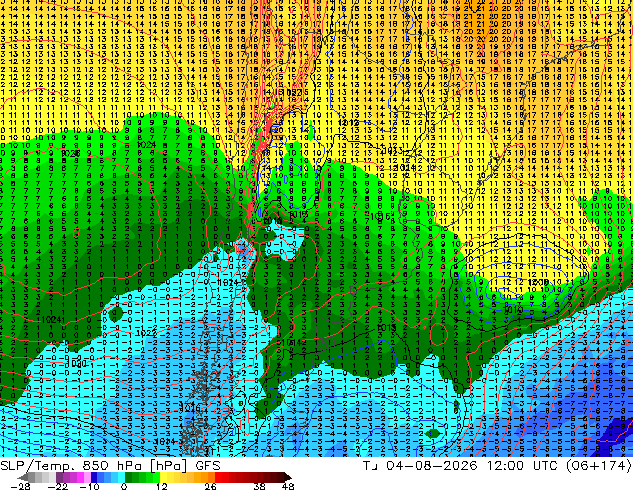
Task: Pick the bright yellow legend swatch
Action: [163, 477]
